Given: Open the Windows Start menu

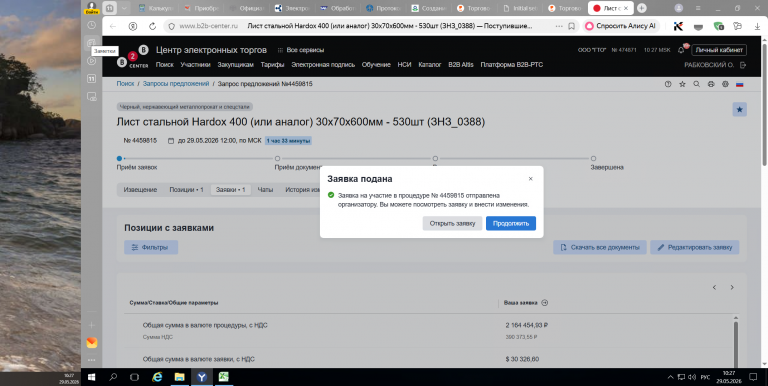Looking at the screenshot, I should (x=92, y=377).
